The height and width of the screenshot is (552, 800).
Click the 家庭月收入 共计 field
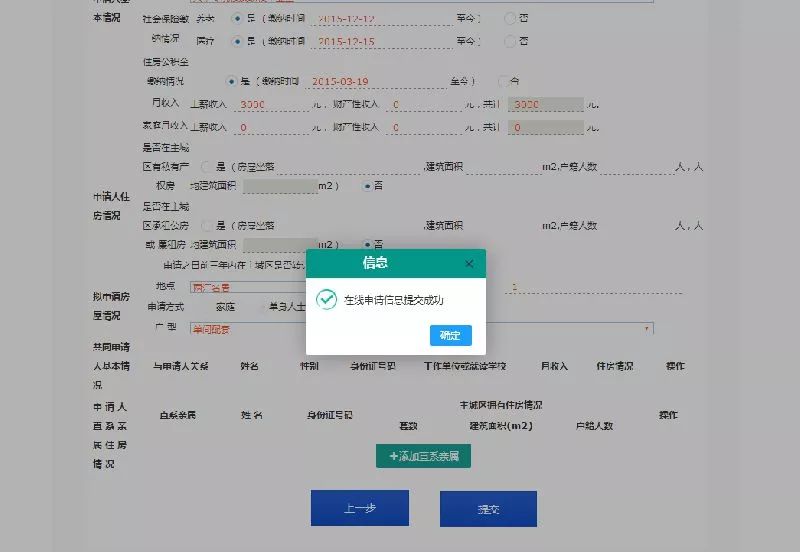coord(545,127)
